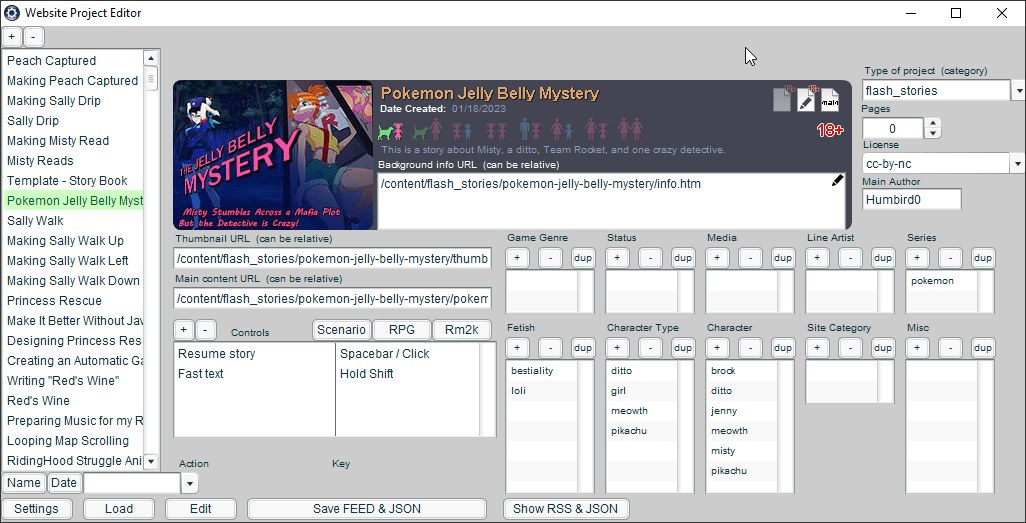1026x523 pixels.
Task: Click the pencil document edit icon
Action: (806, 99)
